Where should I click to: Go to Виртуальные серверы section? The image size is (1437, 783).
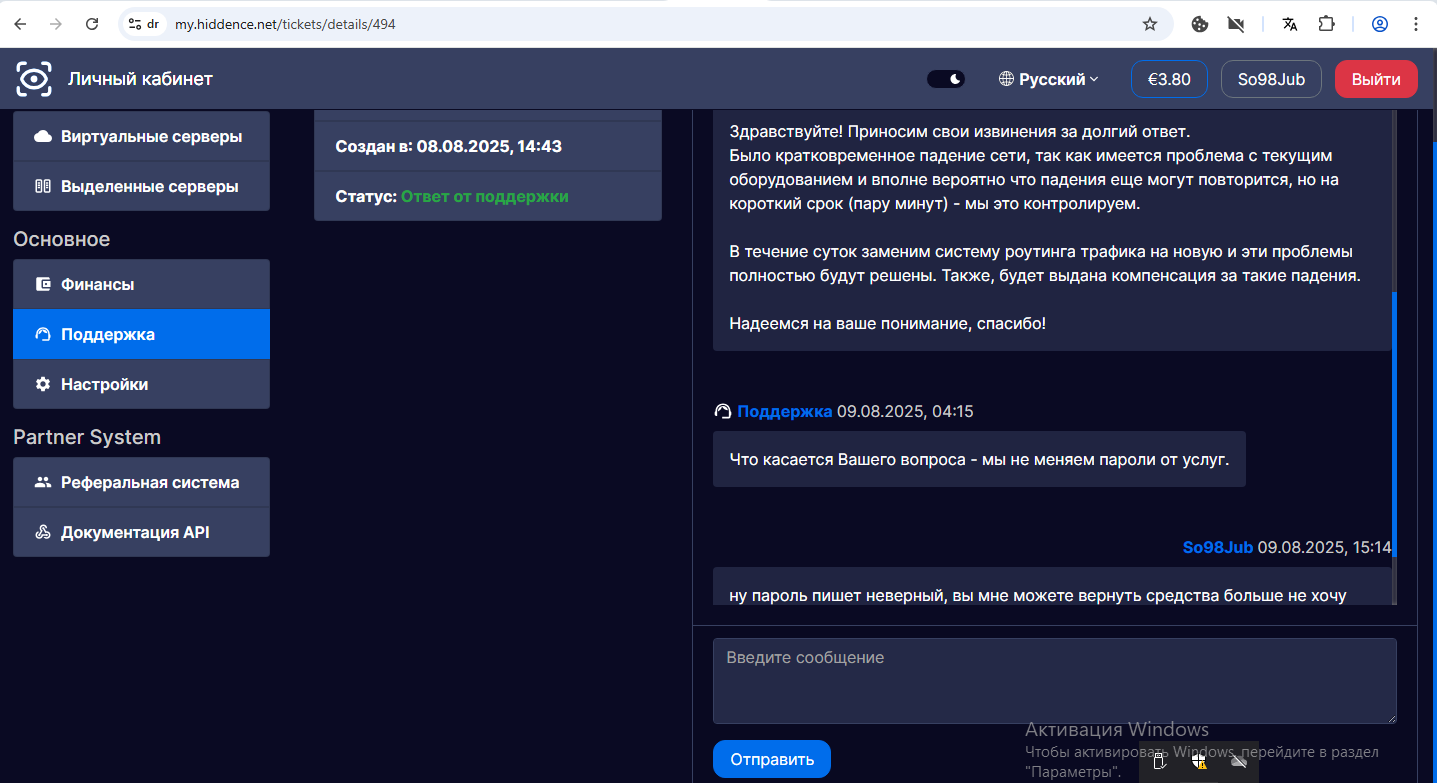click(141, 136)
